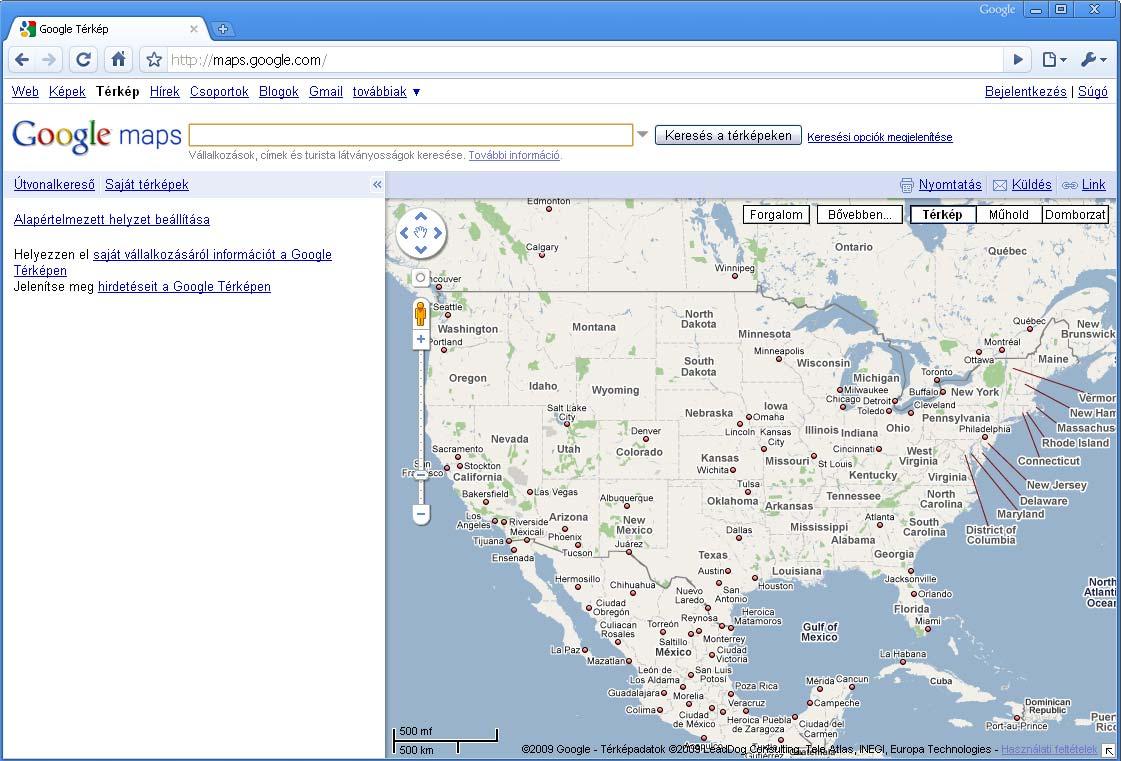This screenshot has height=761, width=1121.
Task: Click the Link text link
Action: coord(1093,185)
